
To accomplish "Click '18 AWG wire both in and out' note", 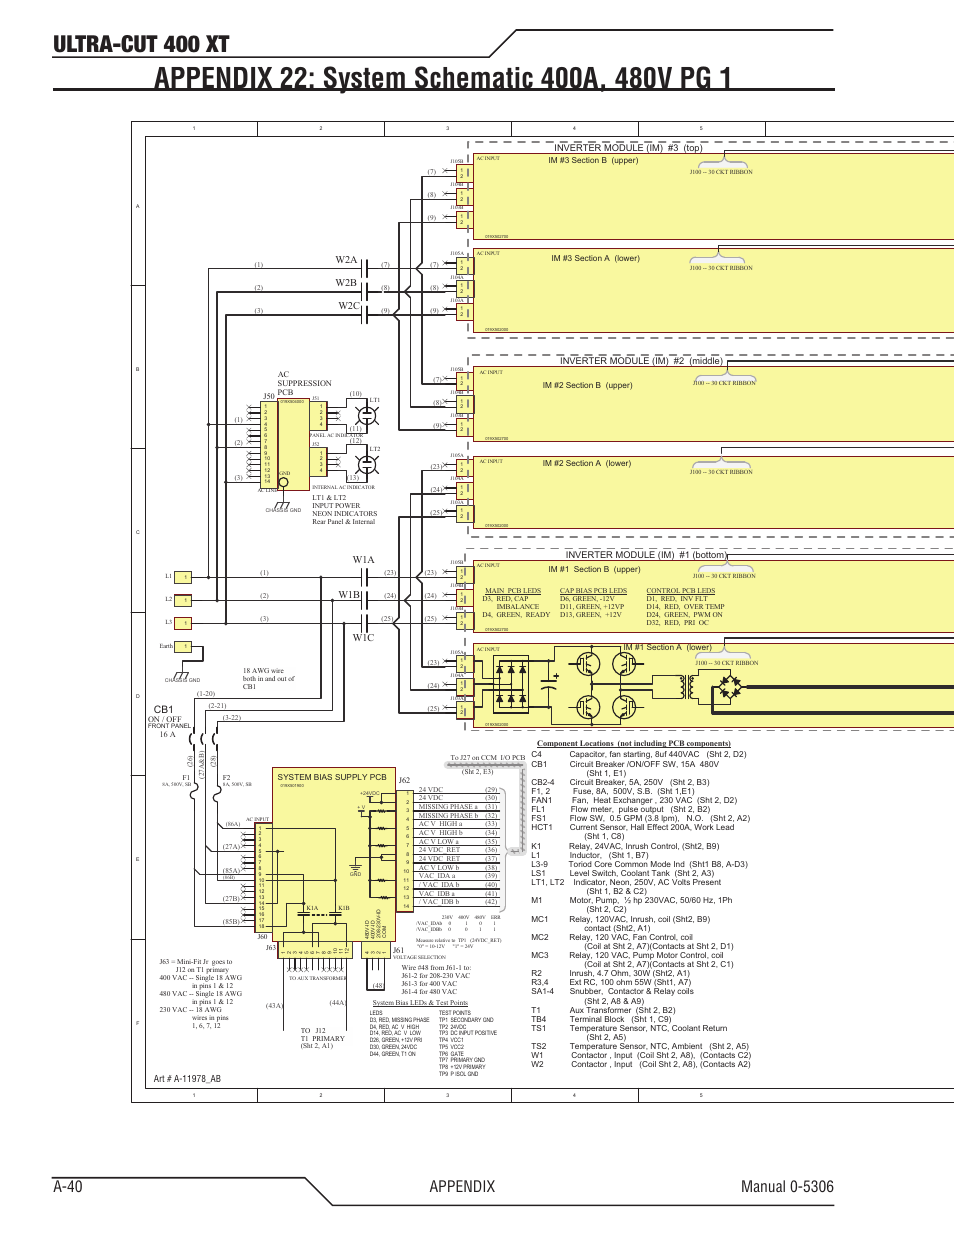I will 268,679.
